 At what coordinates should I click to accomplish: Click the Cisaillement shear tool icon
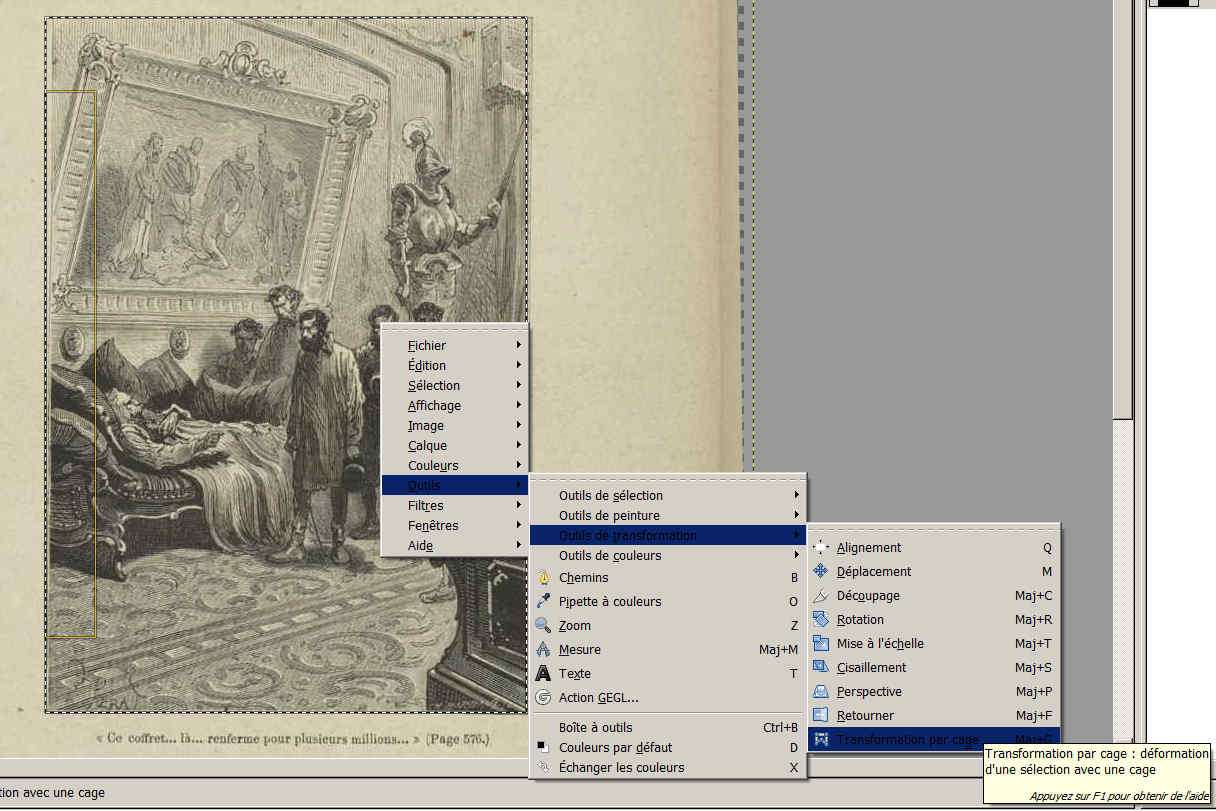pyautogui.click(x=821, y=668)
